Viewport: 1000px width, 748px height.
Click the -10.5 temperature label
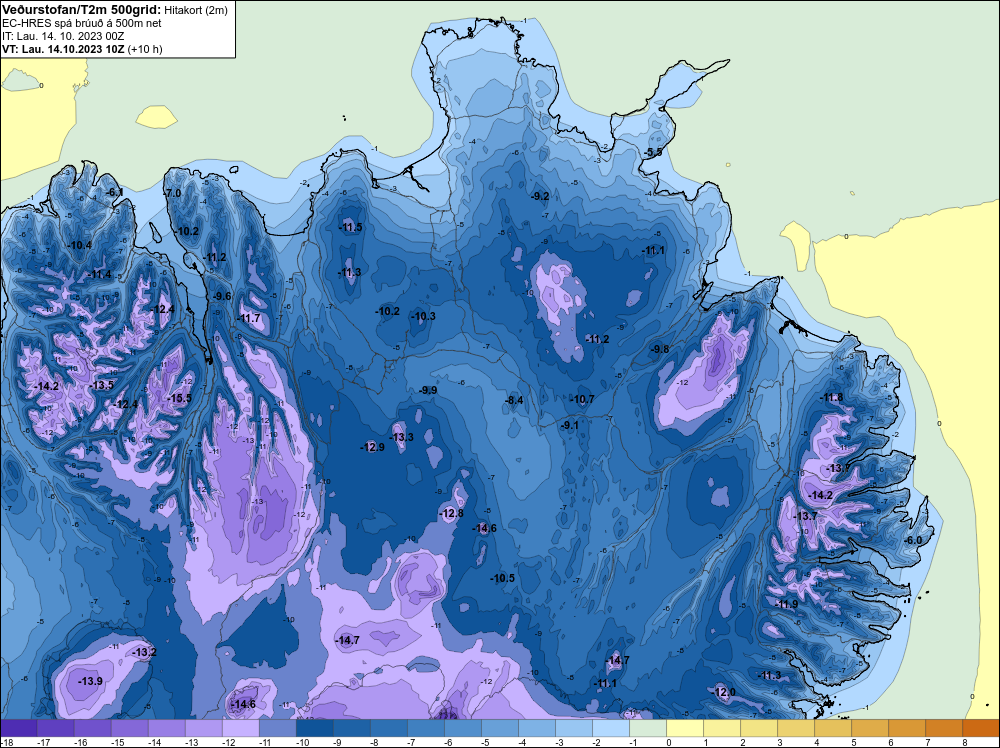[x=503, y=578]
